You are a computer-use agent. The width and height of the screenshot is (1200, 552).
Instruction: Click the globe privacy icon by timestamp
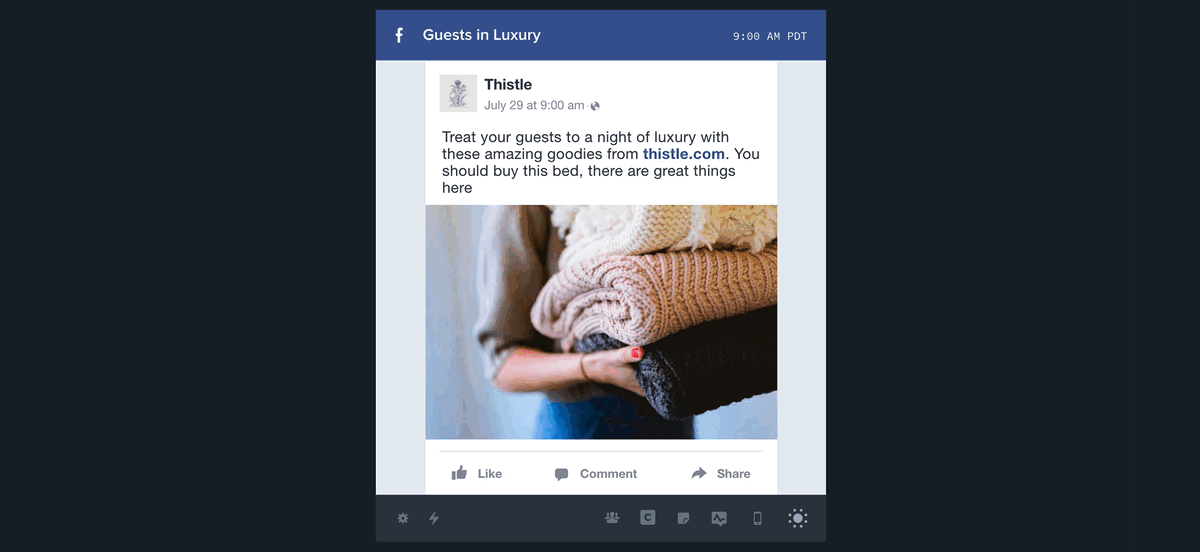(595, 106)
